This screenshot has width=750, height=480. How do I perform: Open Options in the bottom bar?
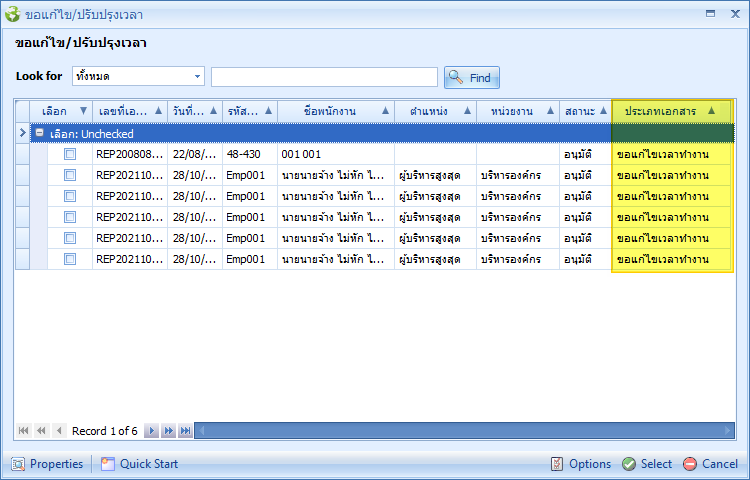click(x=581, y=464)
